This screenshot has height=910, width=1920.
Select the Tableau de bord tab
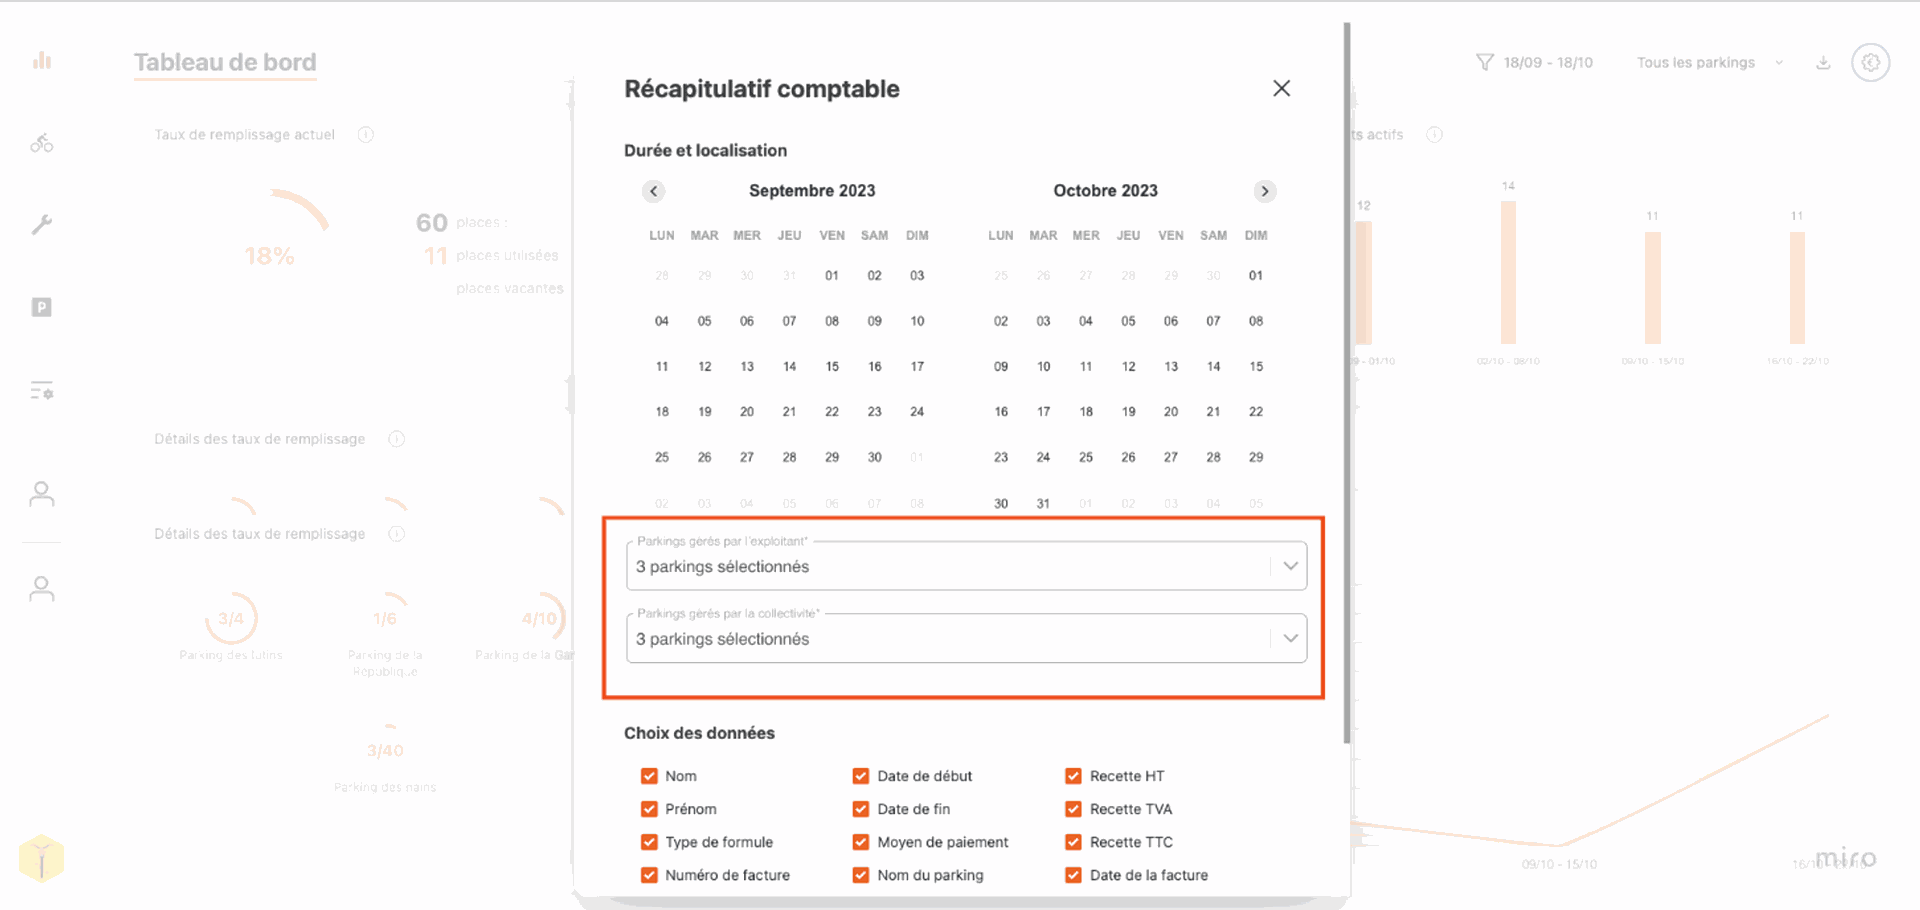point(225,62)
